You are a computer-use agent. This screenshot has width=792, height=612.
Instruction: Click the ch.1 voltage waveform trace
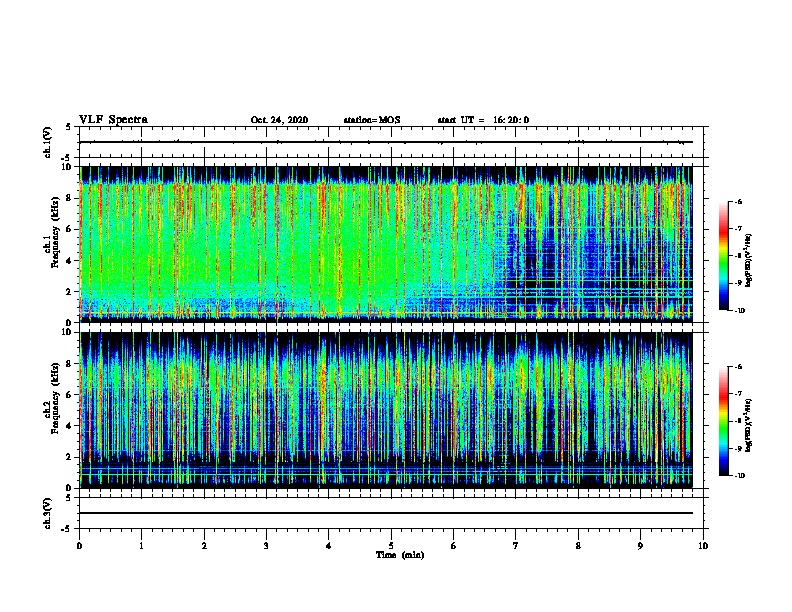point(386,142)
